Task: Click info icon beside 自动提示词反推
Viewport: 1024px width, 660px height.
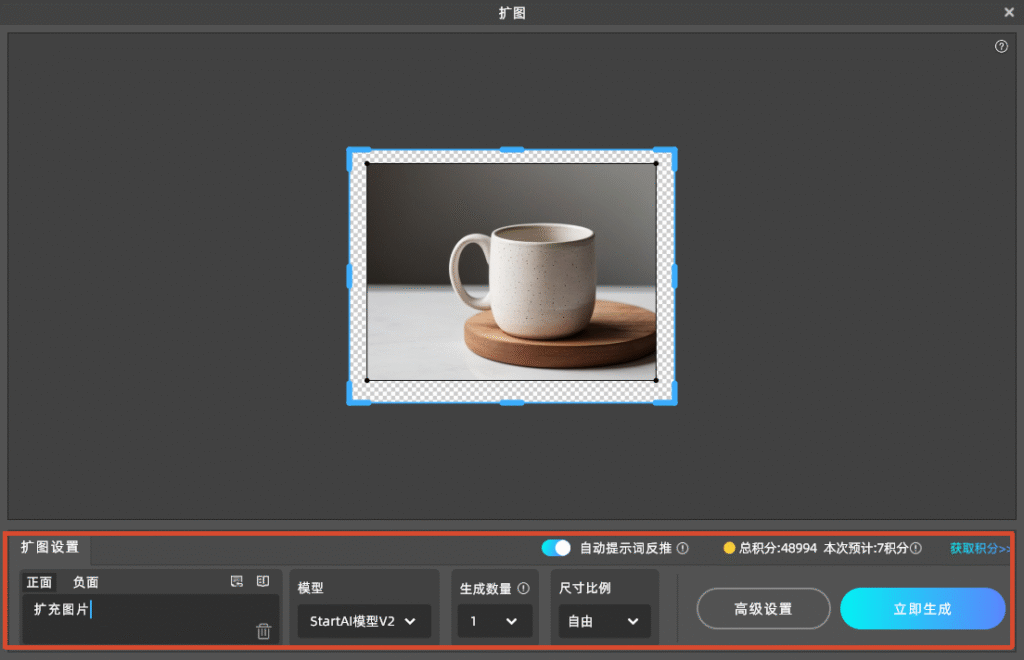Action: click(682, 548)
